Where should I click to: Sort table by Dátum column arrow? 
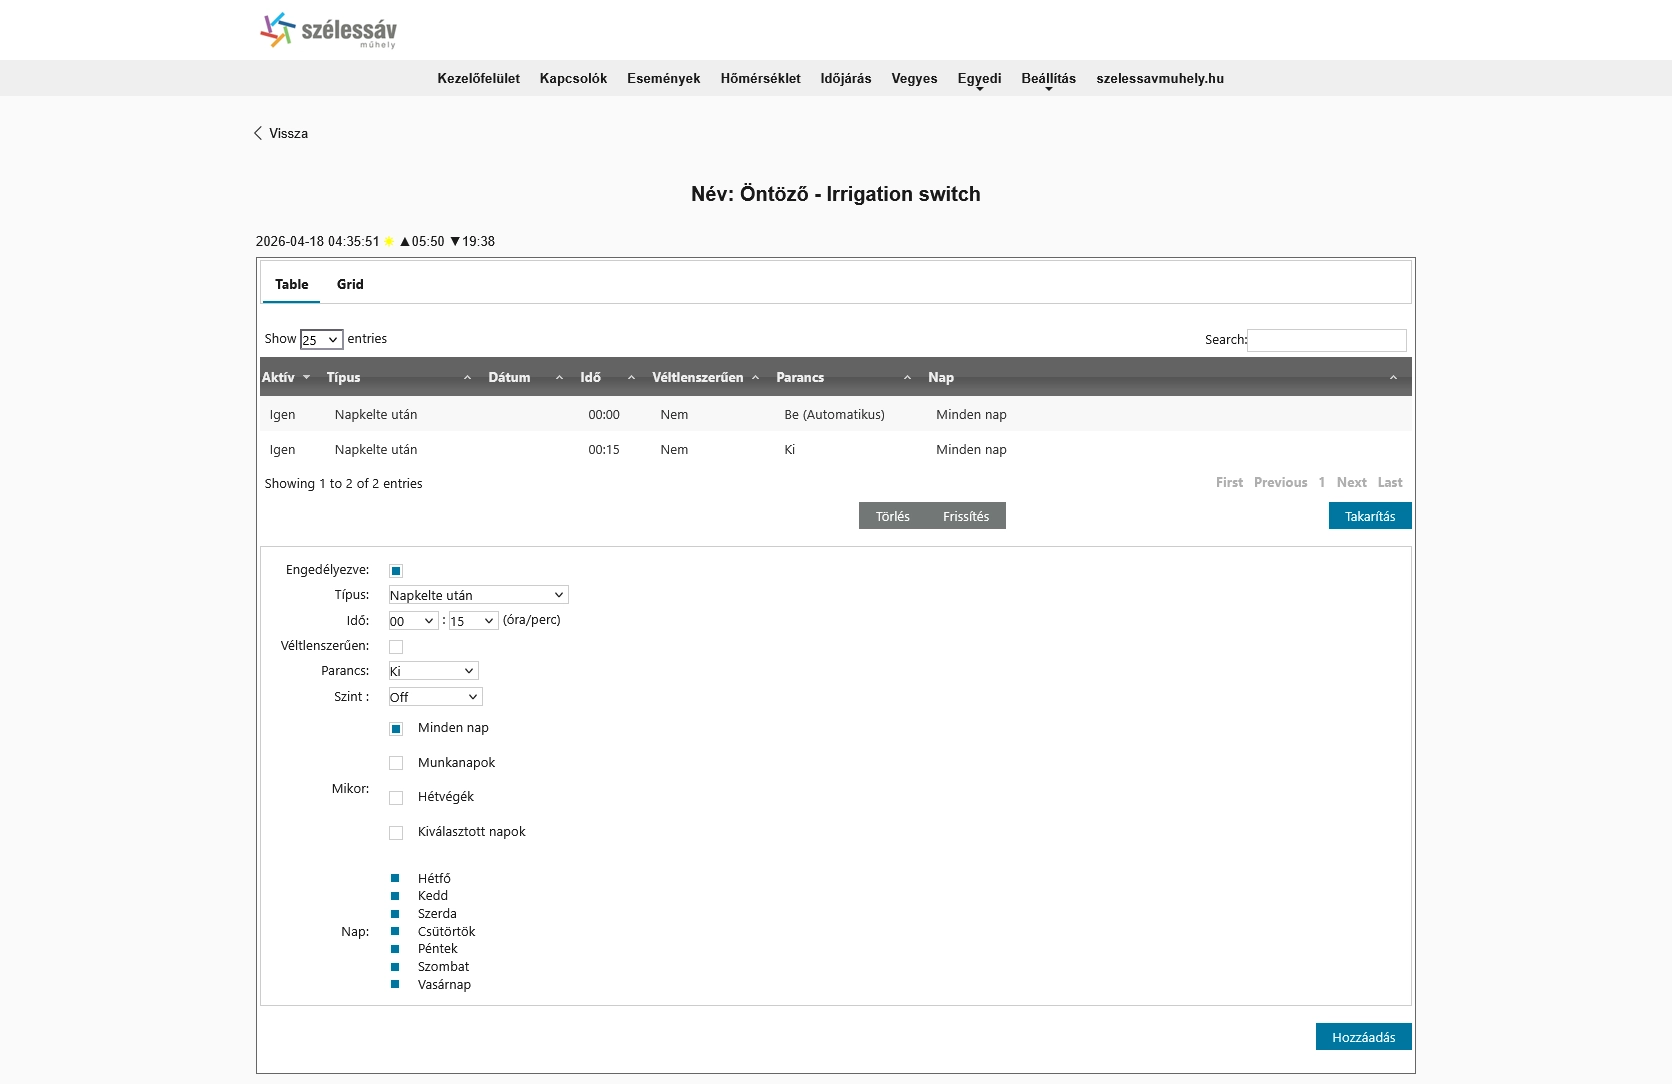(x=559, y=377)
